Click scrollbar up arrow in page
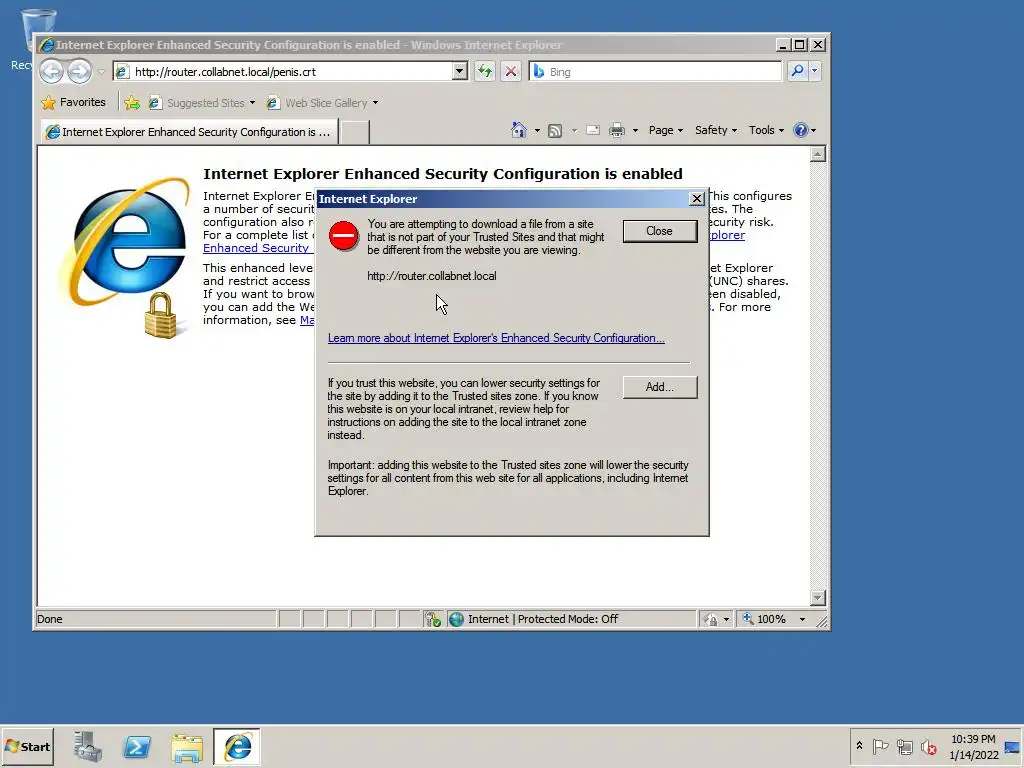1024x768 pixels. point(818,154)
